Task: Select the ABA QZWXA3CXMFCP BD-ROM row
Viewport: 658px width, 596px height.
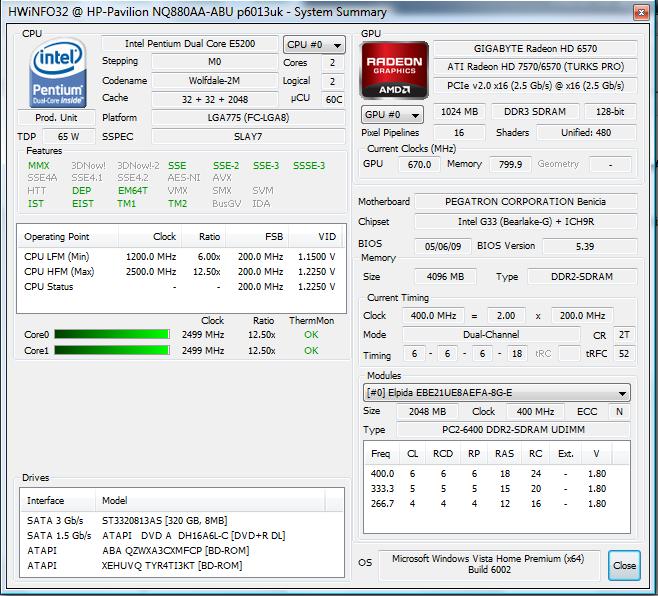Action: coord(182,550)
